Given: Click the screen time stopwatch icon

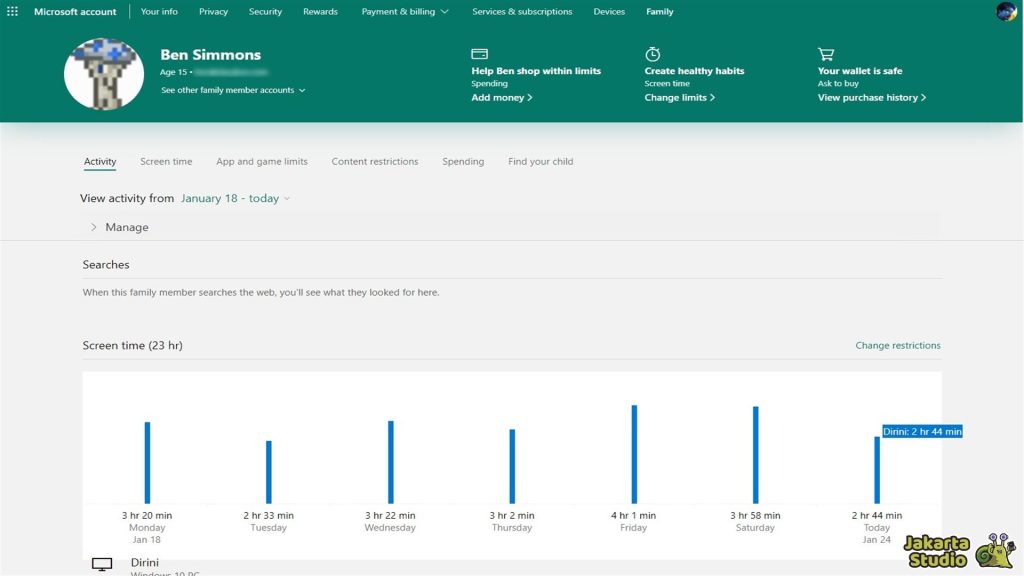Looking at the screenshot, I should (653, 54).
